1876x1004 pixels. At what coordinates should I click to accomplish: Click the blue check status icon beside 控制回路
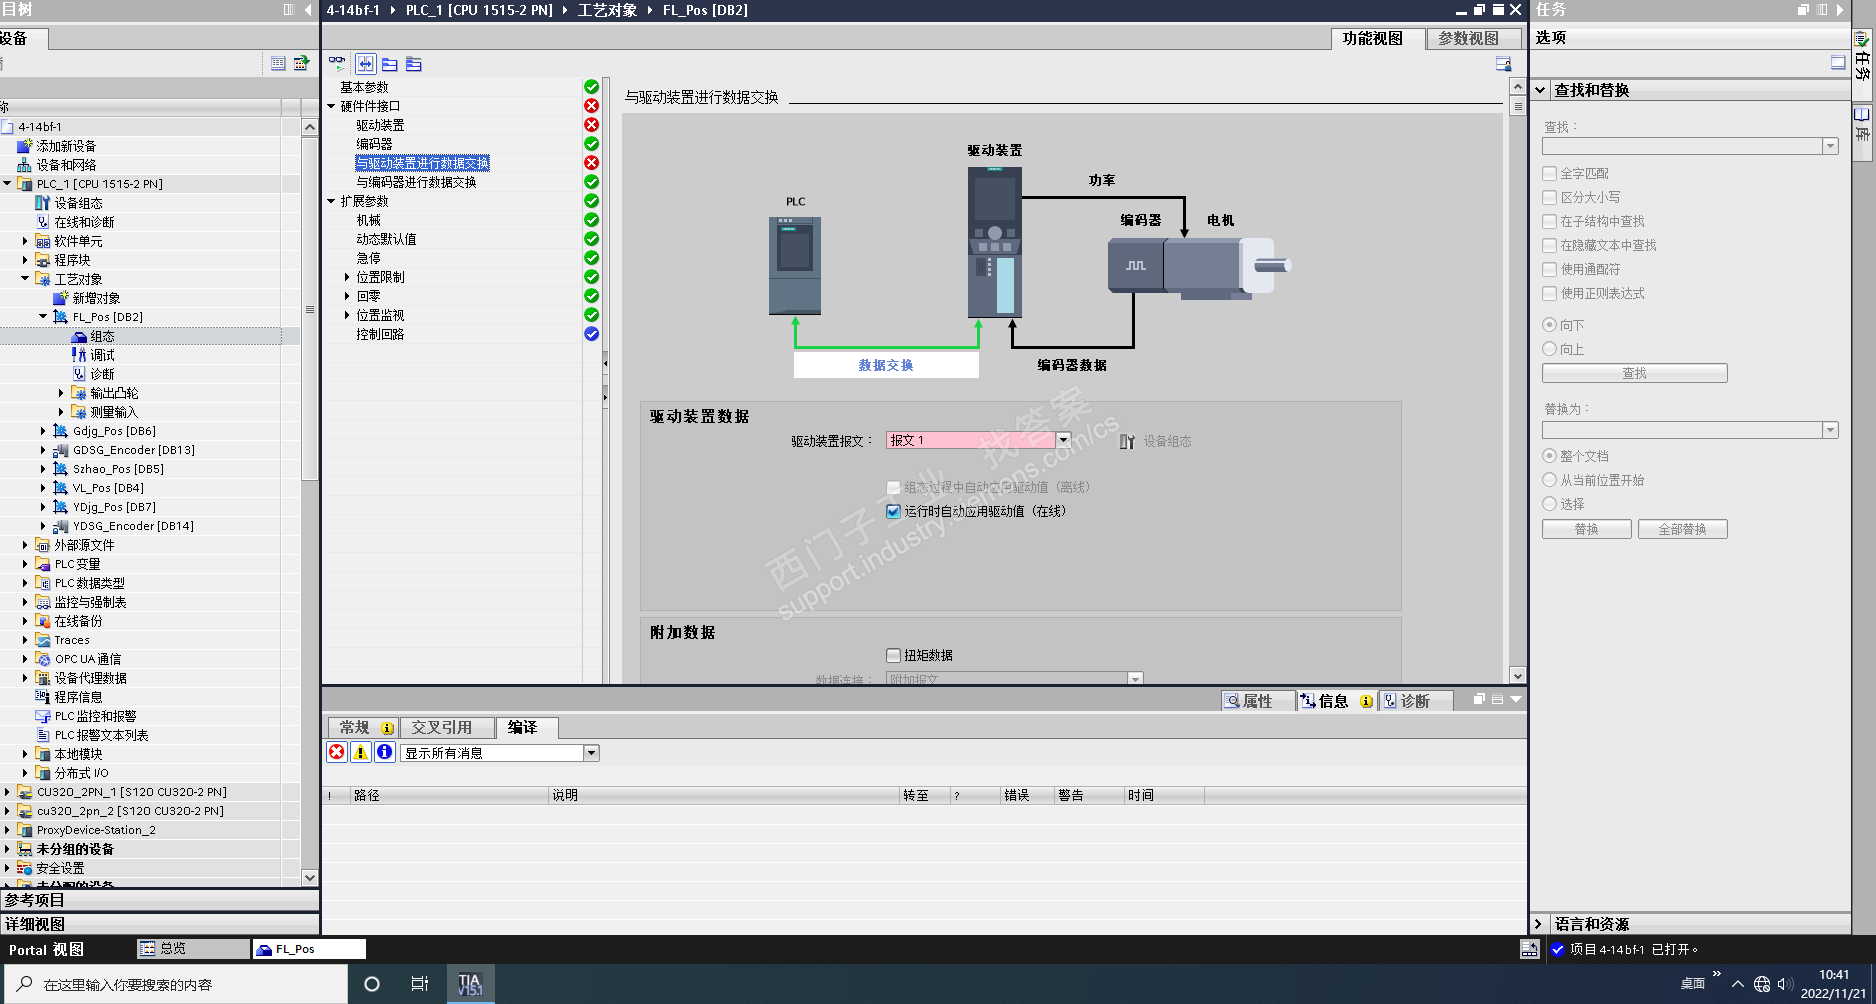coord(592,334)
